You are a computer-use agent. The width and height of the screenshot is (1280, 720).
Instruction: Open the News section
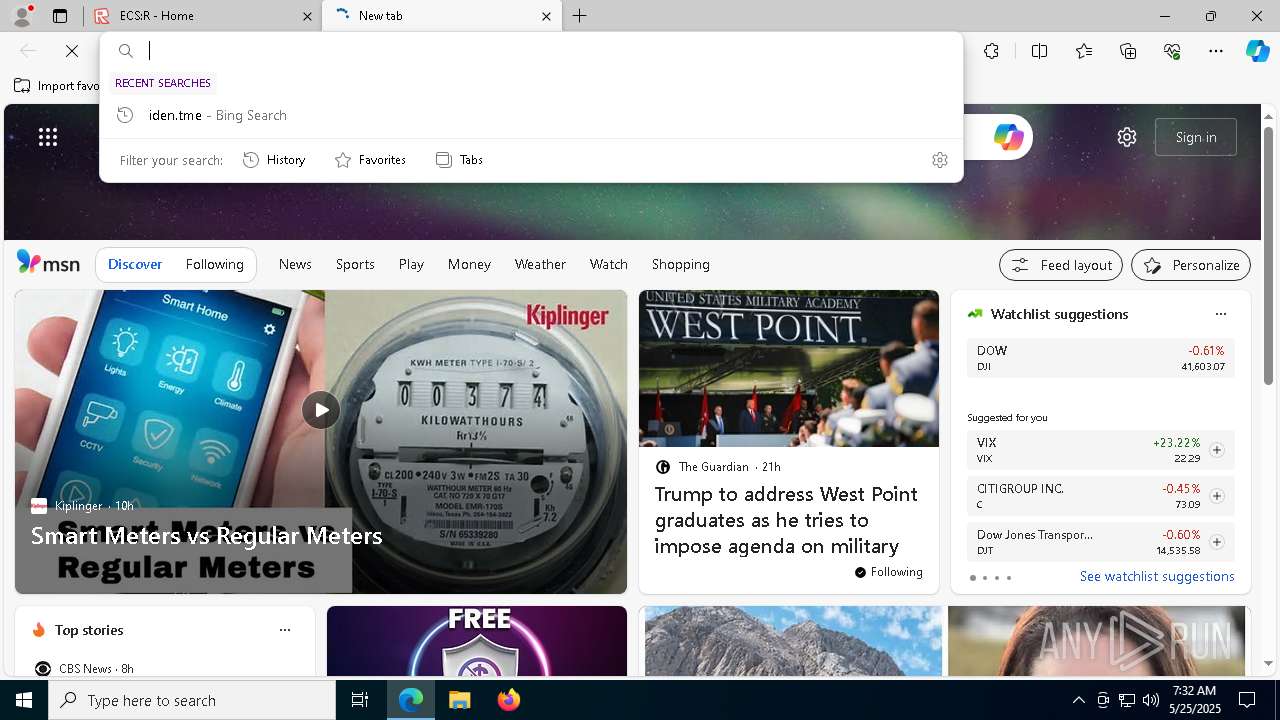point(295,264)
